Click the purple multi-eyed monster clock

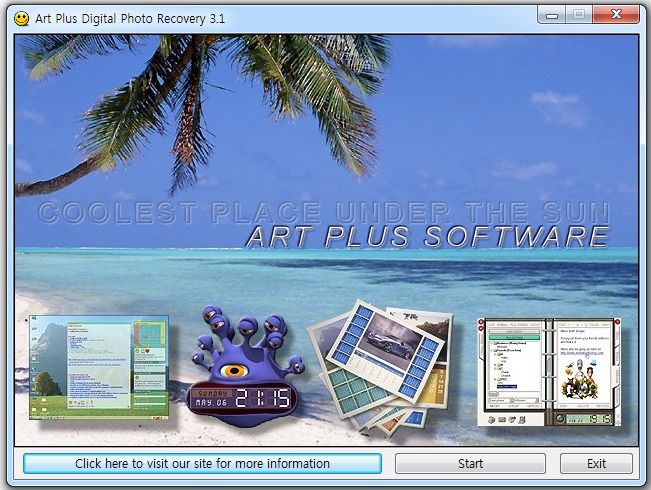coord(245,365)
